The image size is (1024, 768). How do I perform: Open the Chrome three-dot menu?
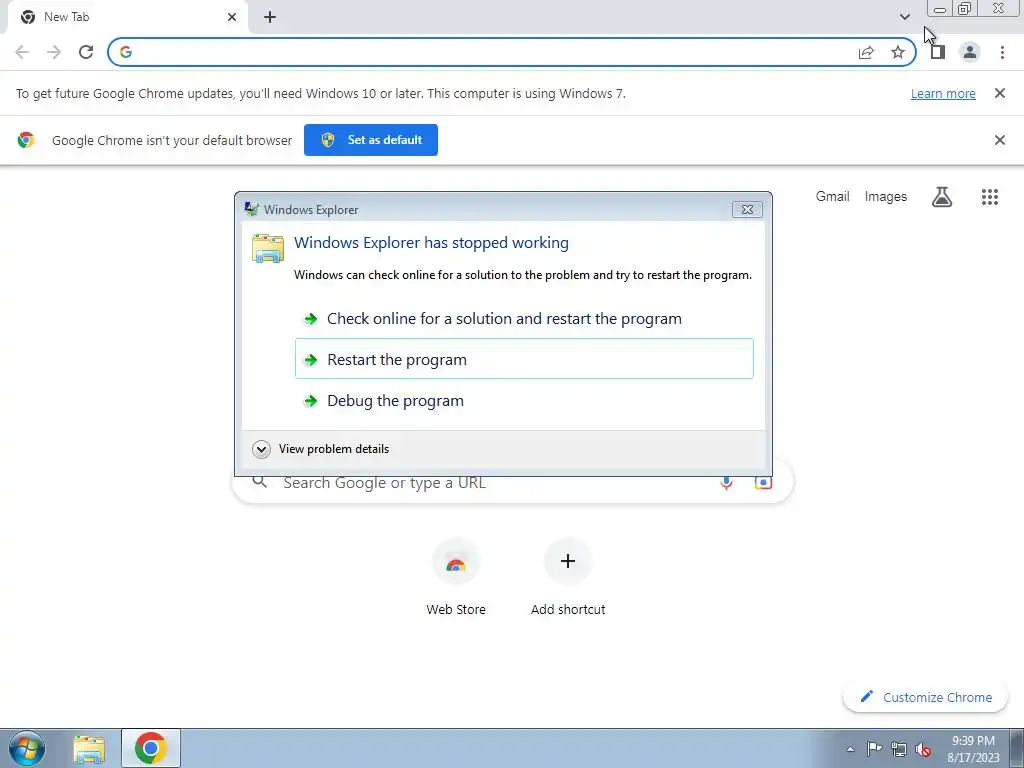[1002, 52]
